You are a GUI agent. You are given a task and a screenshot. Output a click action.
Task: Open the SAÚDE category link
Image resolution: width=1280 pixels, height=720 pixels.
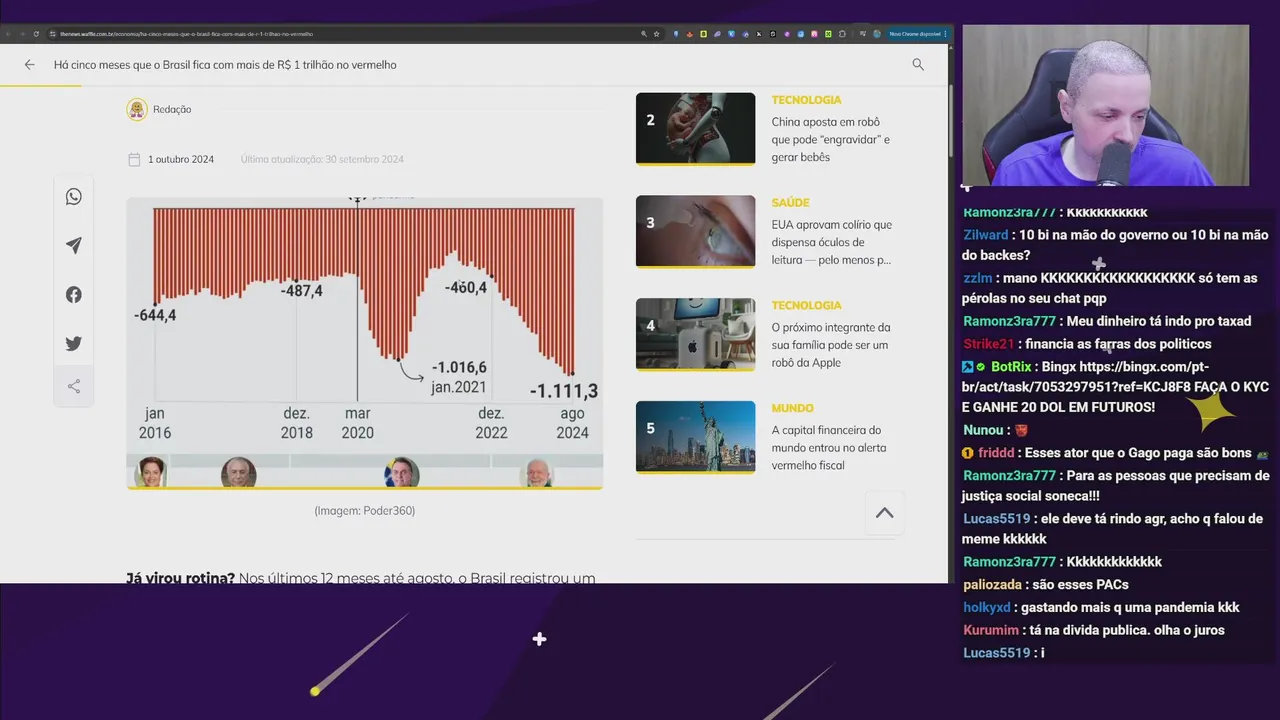point(790,203)
